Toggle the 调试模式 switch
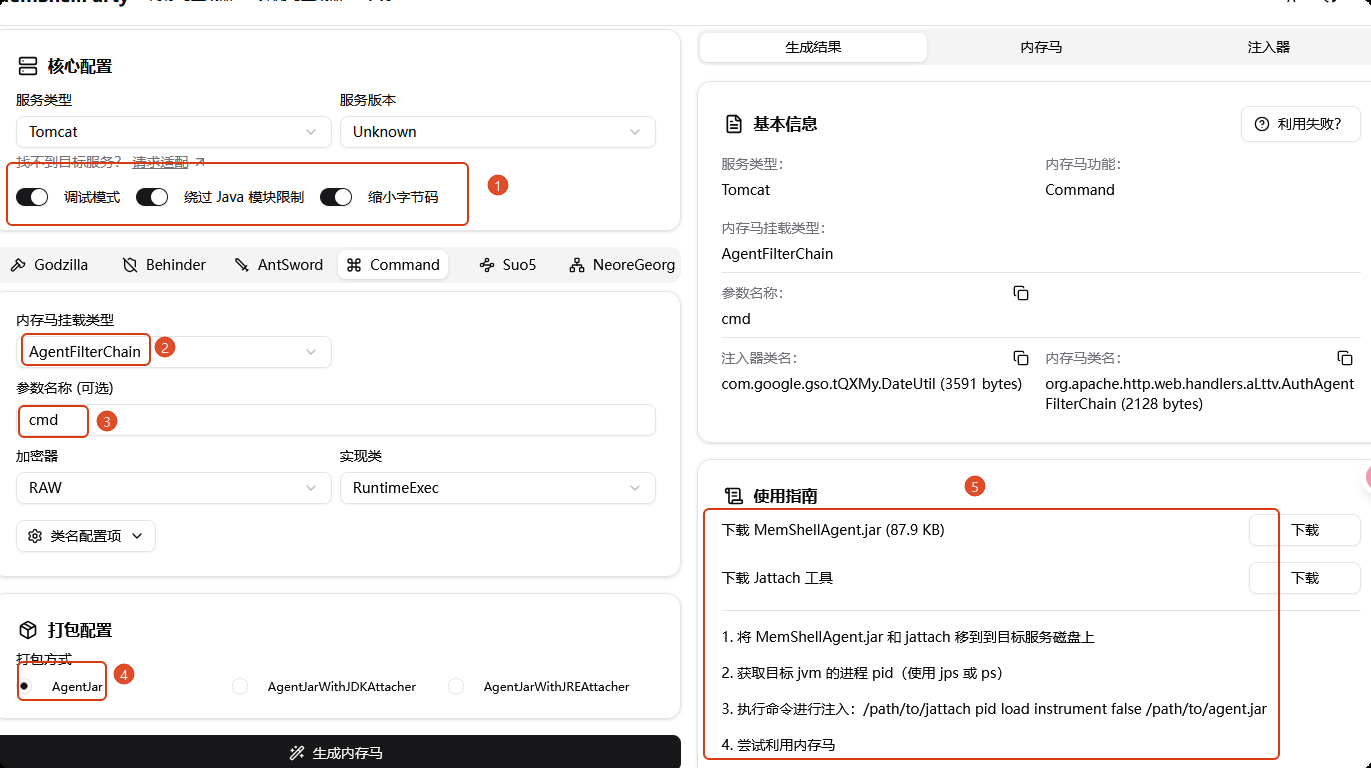1371x768 pixels. (x=32, y=197)
